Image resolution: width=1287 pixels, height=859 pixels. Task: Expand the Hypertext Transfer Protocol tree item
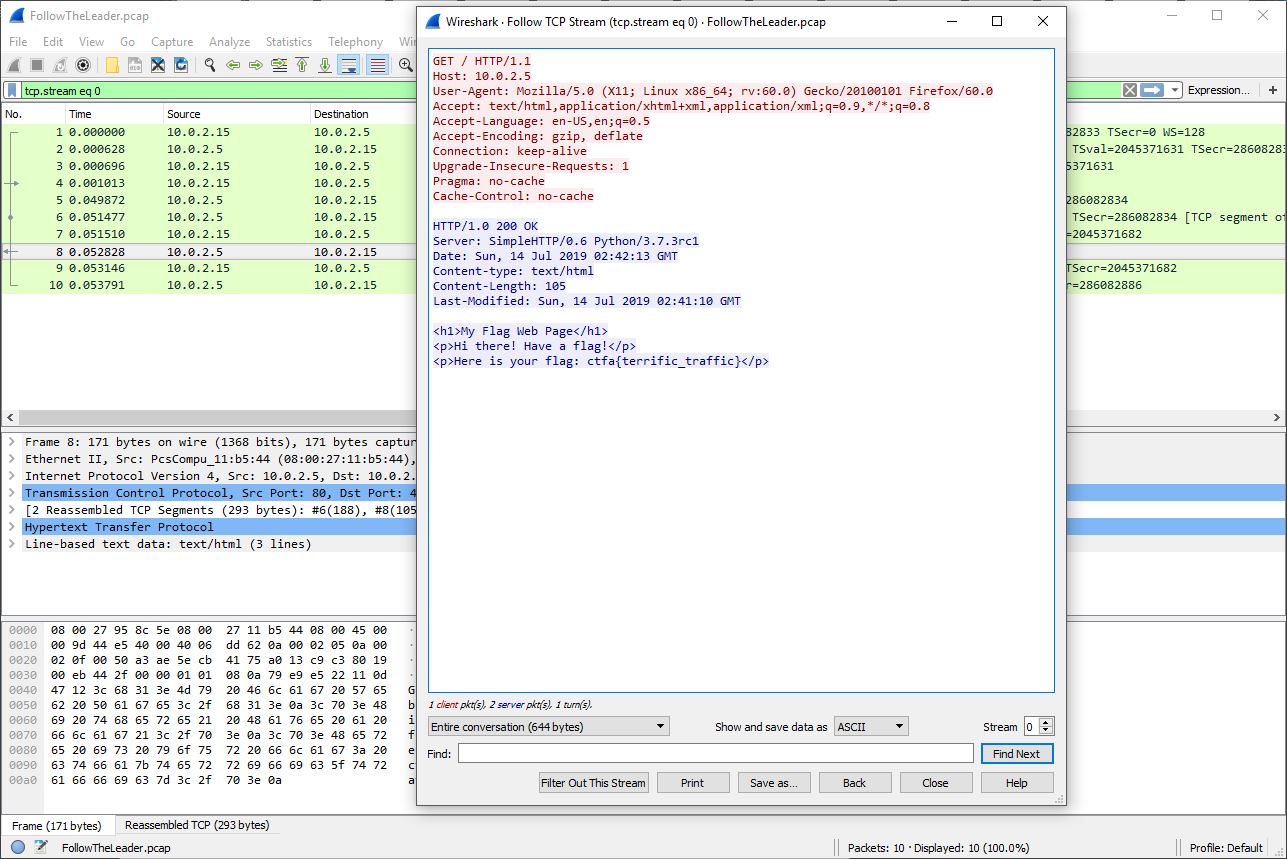pos(12,527)
